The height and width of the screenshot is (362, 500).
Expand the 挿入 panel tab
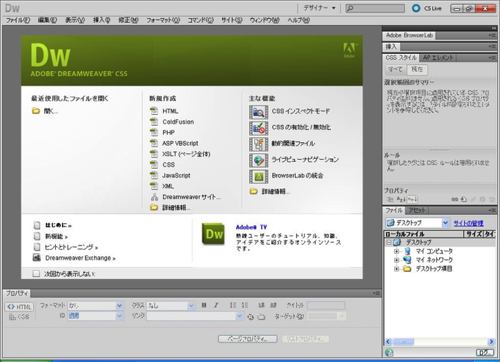coord(391,47)
